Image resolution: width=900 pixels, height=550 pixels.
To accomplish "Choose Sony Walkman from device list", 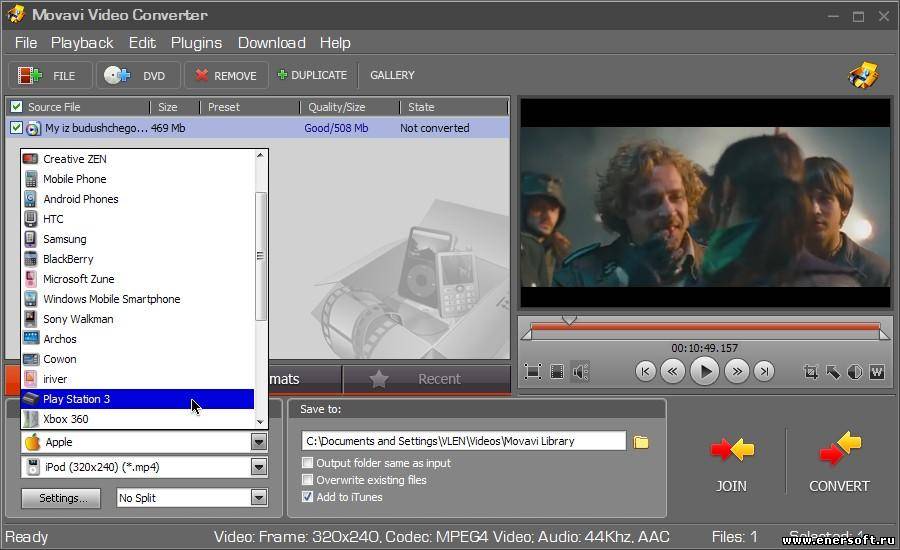I will pos(137,319).
